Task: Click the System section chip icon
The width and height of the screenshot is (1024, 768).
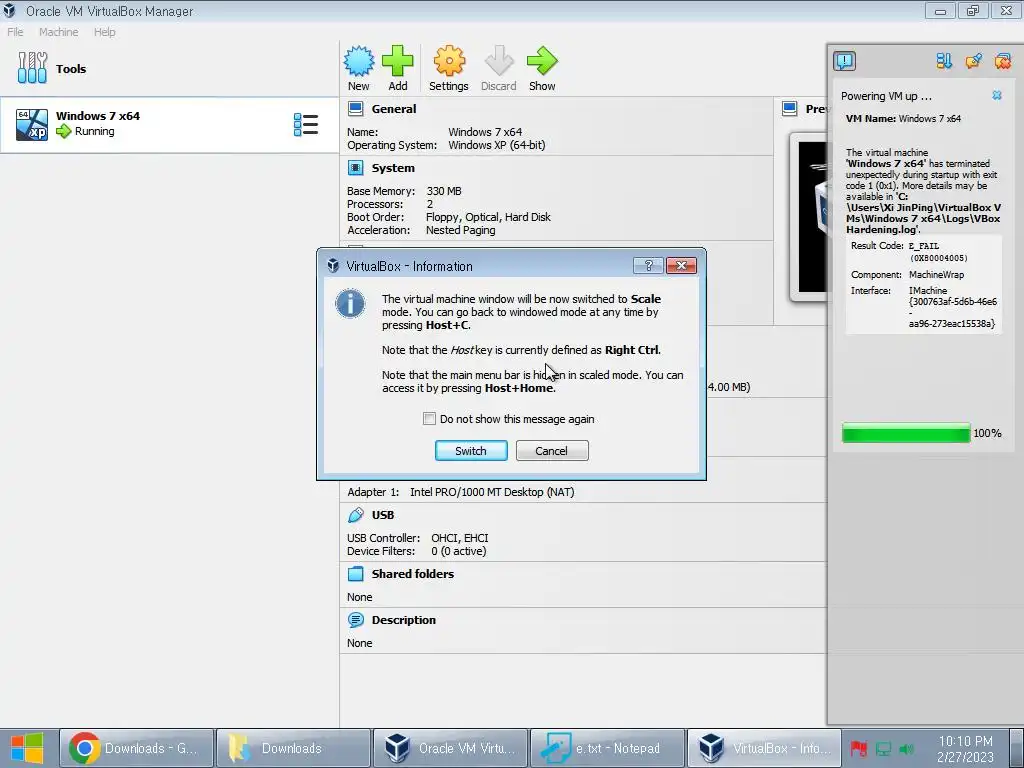Action: point(355,168)
